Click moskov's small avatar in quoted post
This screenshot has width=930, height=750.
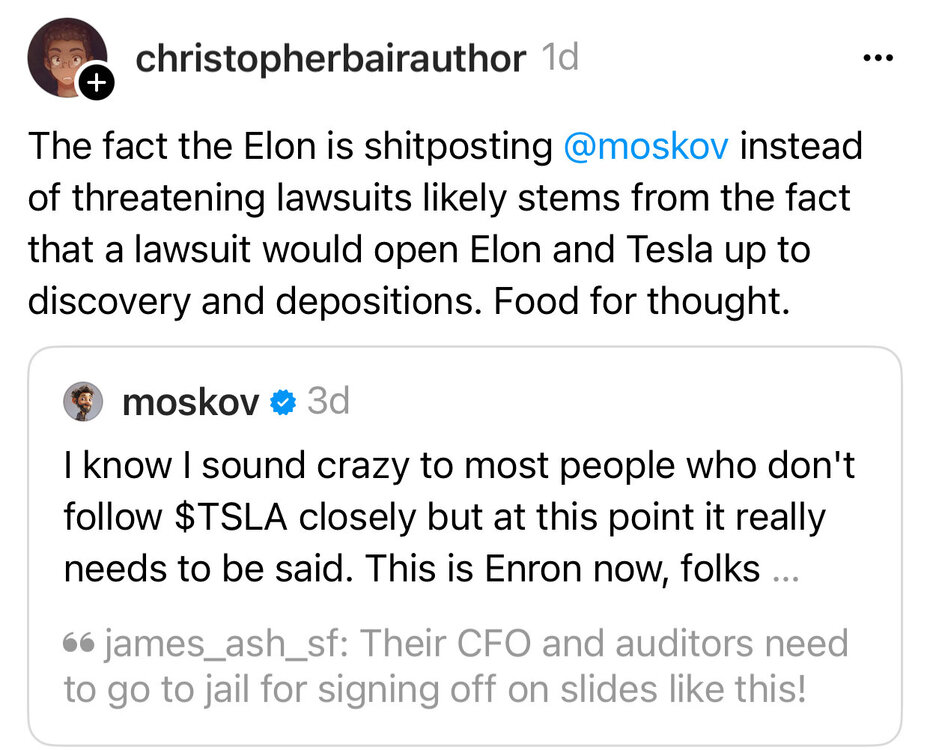click(84, 403)
